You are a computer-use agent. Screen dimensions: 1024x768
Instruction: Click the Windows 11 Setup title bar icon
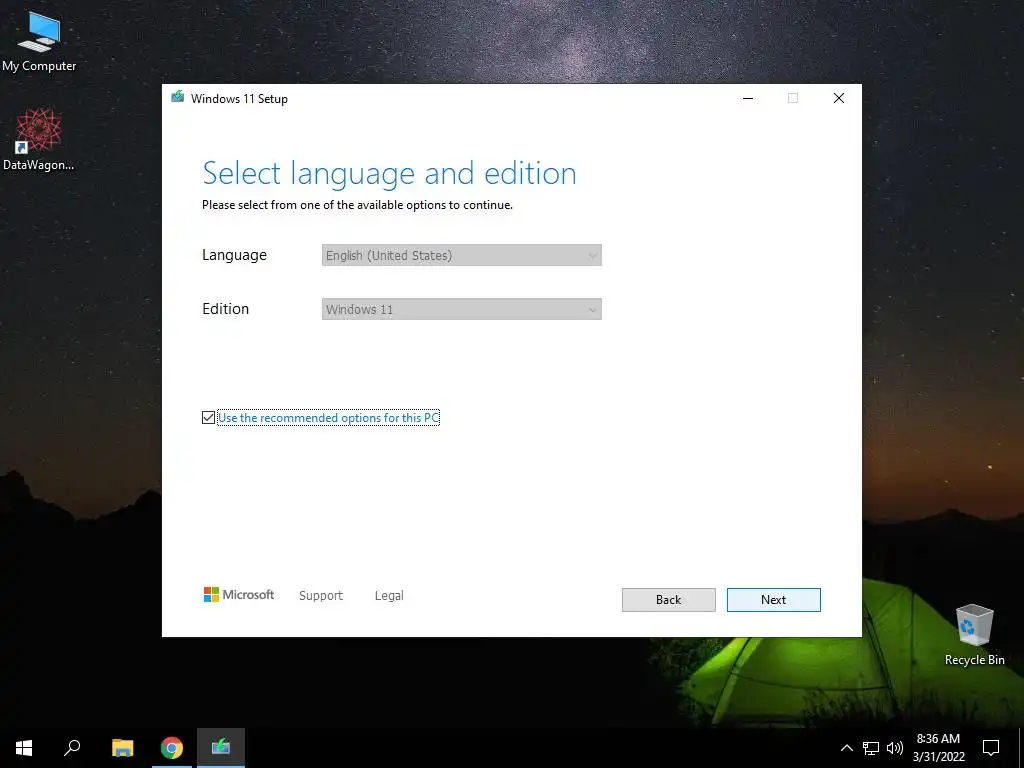pos(178,97)
